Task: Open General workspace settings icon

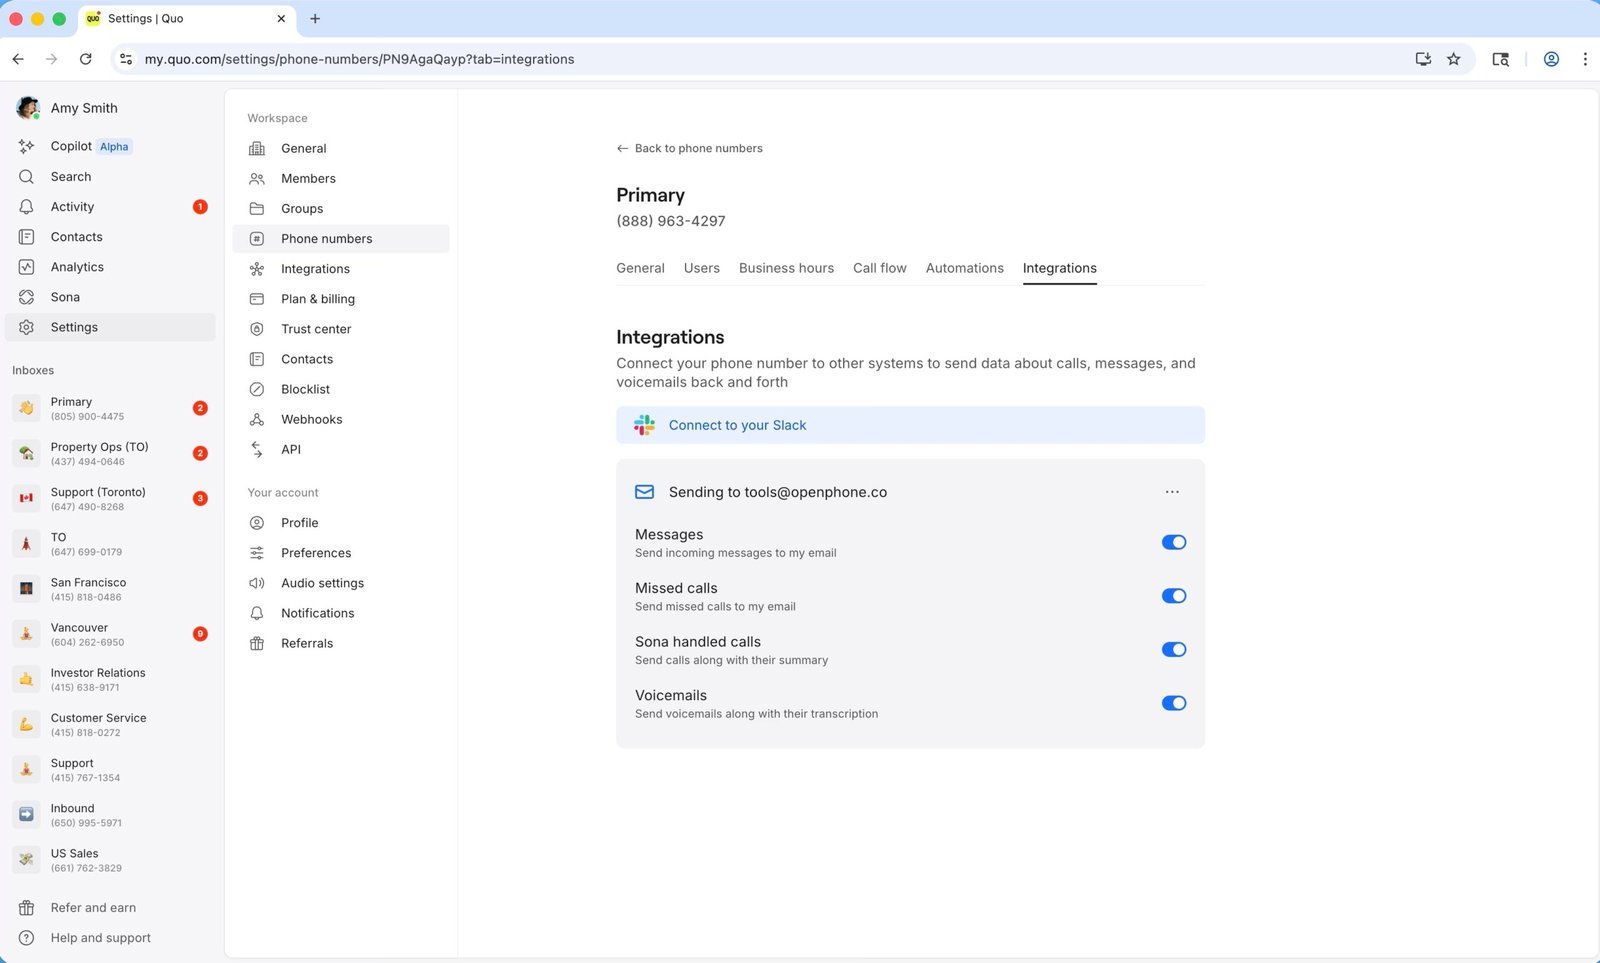Action: (x=257, y=148)
